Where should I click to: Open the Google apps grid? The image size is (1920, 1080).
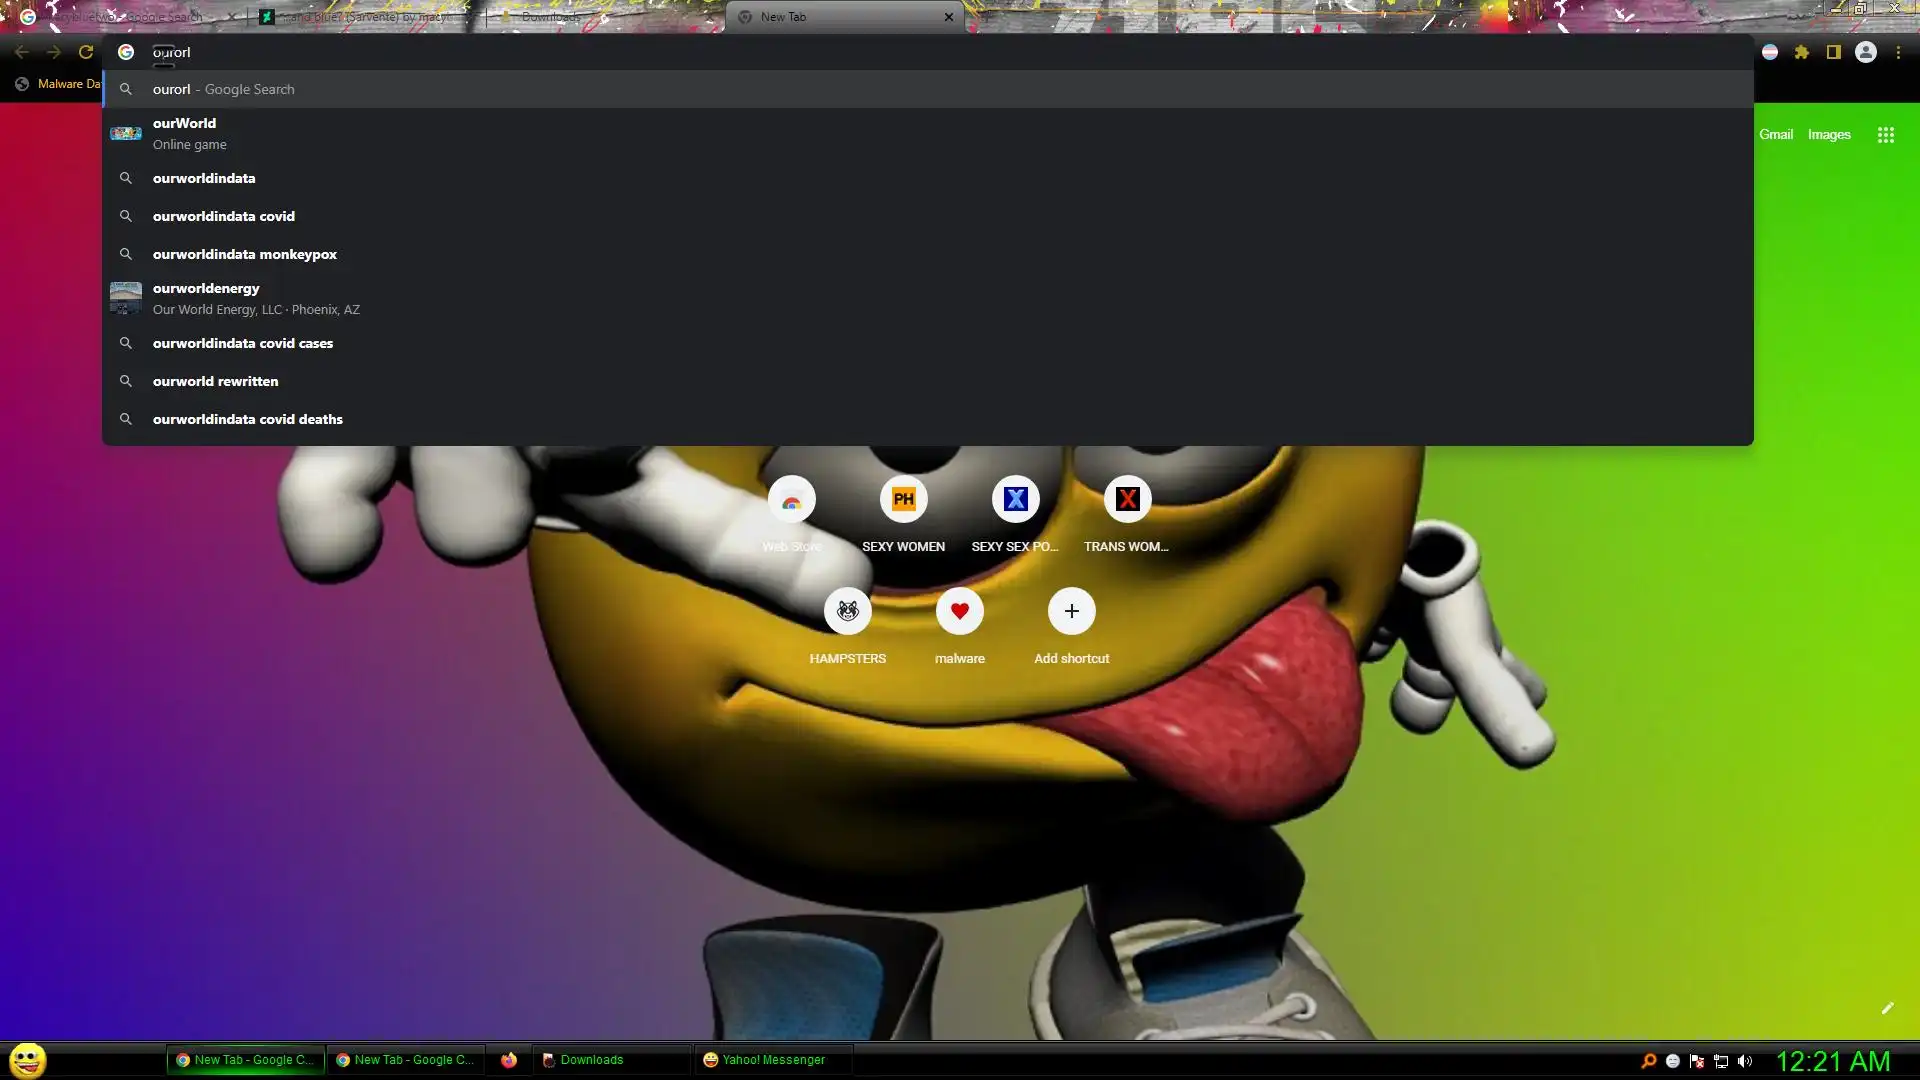point(1885,135)
